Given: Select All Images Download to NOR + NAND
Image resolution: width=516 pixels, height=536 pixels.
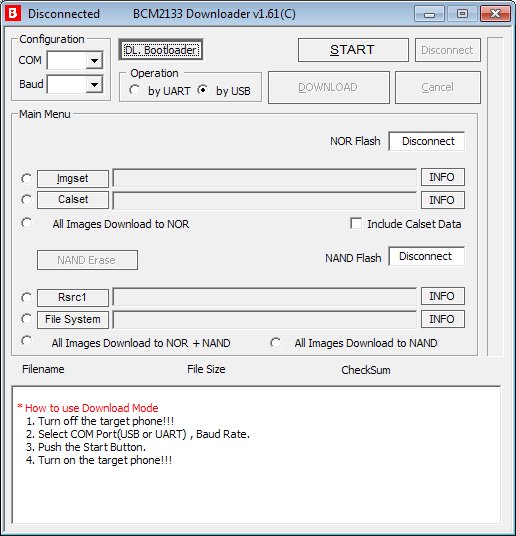Looking at the screenshot, I should [x=26, y=341].
